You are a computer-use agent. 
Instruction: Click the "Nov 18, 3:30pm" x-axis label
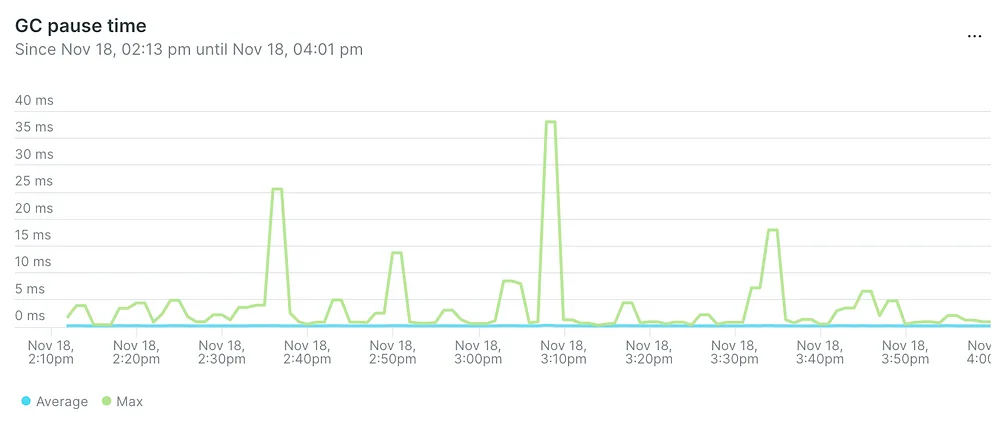pyautogui.click(x=734, y=351)
